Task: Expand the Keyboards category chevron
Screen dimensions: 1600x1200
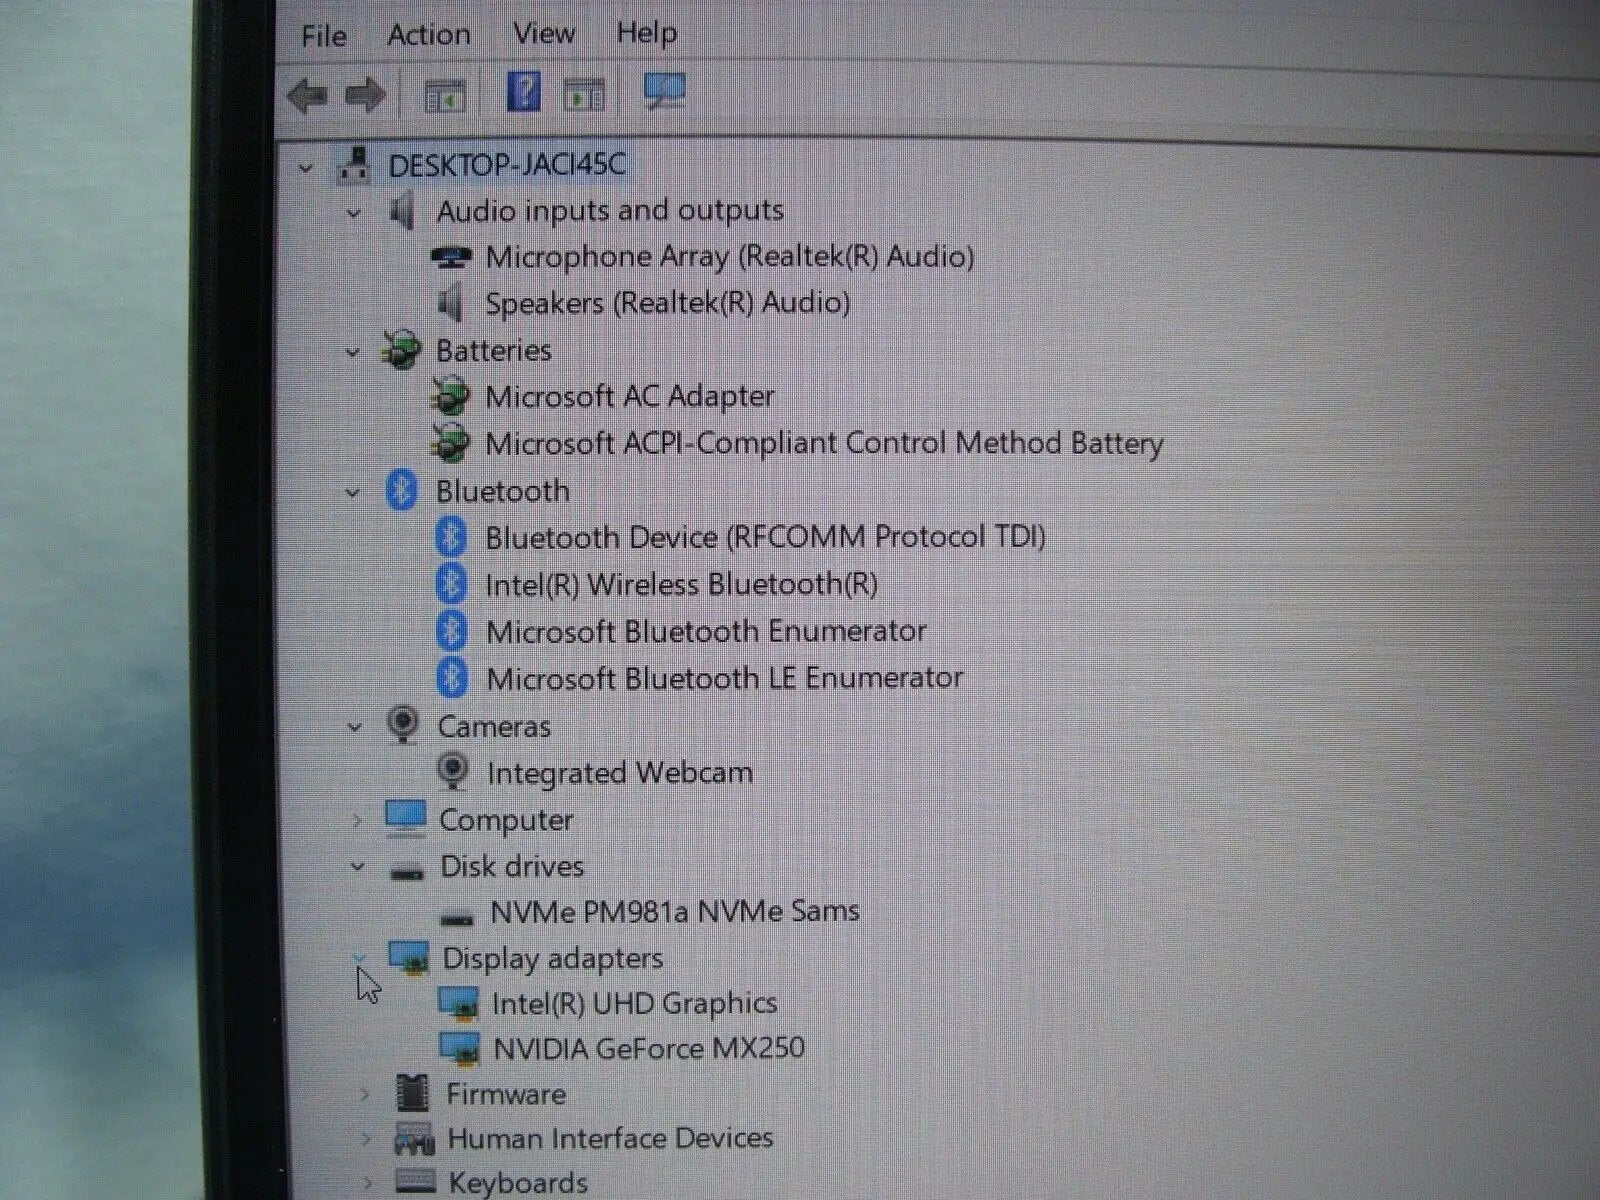Action: coord(367,1183)
